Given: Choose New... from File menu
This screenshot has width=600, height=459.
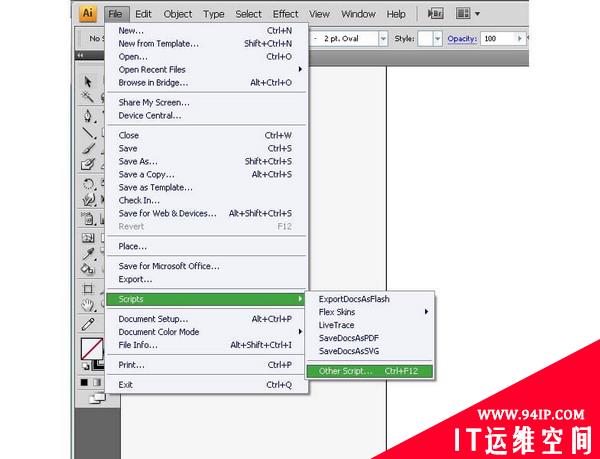Looking at the screenshot, I should (x=206, y=30).
